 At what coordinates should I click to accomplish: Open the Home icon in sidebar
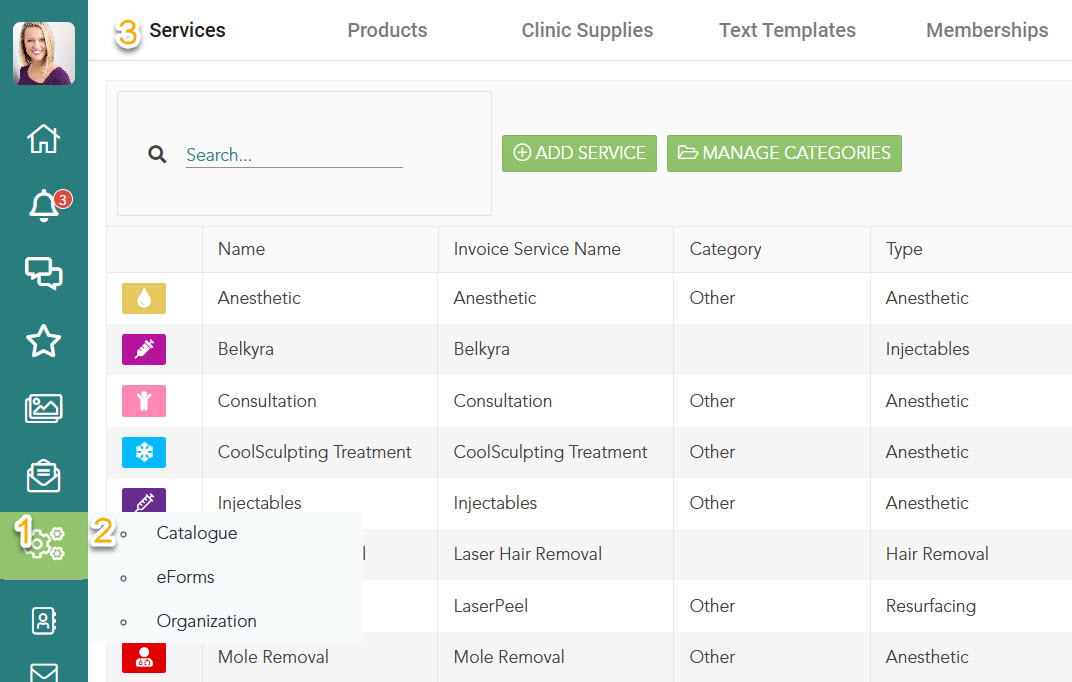click(43, 139)
